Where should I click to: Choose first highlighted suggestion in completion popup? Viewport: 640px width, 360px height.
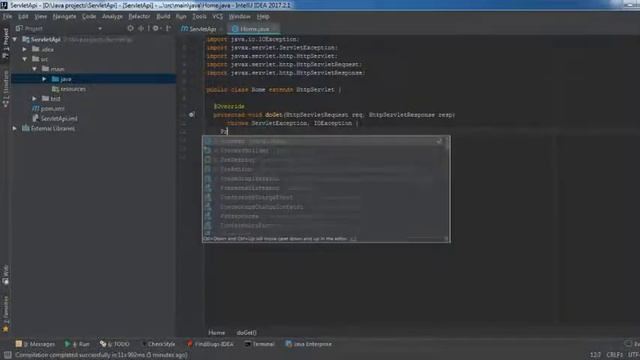324,141
